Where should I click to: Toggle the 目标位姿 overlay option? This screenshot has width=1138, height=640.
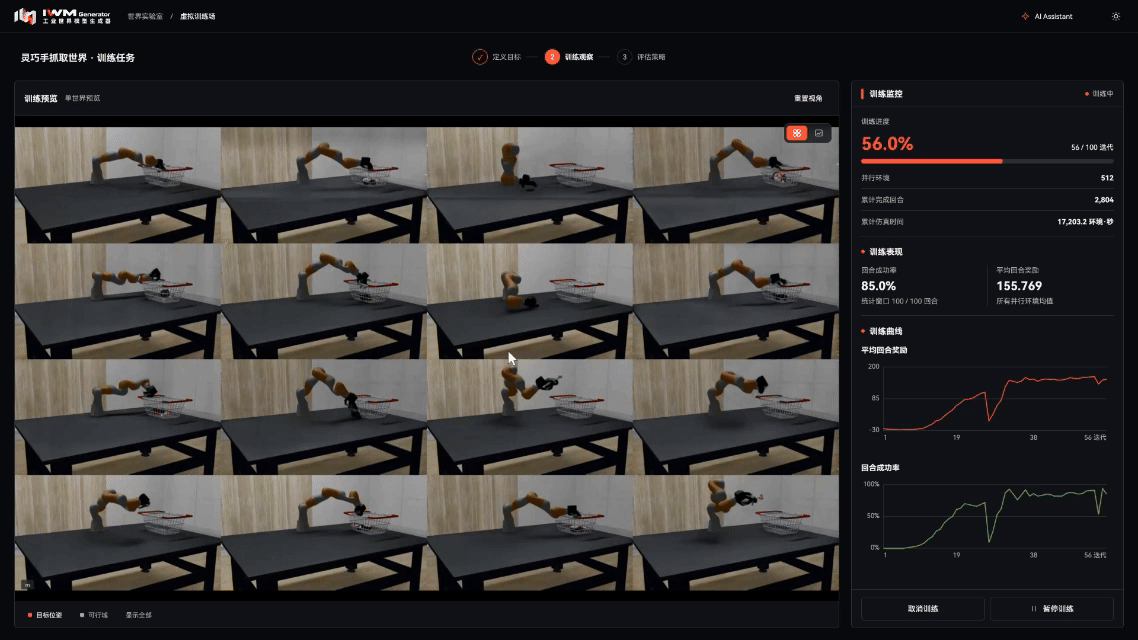tap(45, 615)
